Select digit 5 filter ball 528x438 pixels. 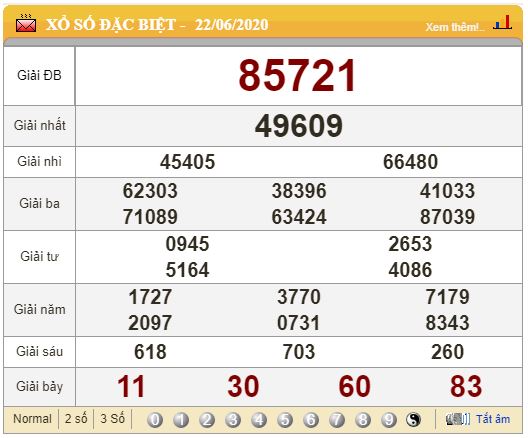pyautogui.click(x=285, y=420)
